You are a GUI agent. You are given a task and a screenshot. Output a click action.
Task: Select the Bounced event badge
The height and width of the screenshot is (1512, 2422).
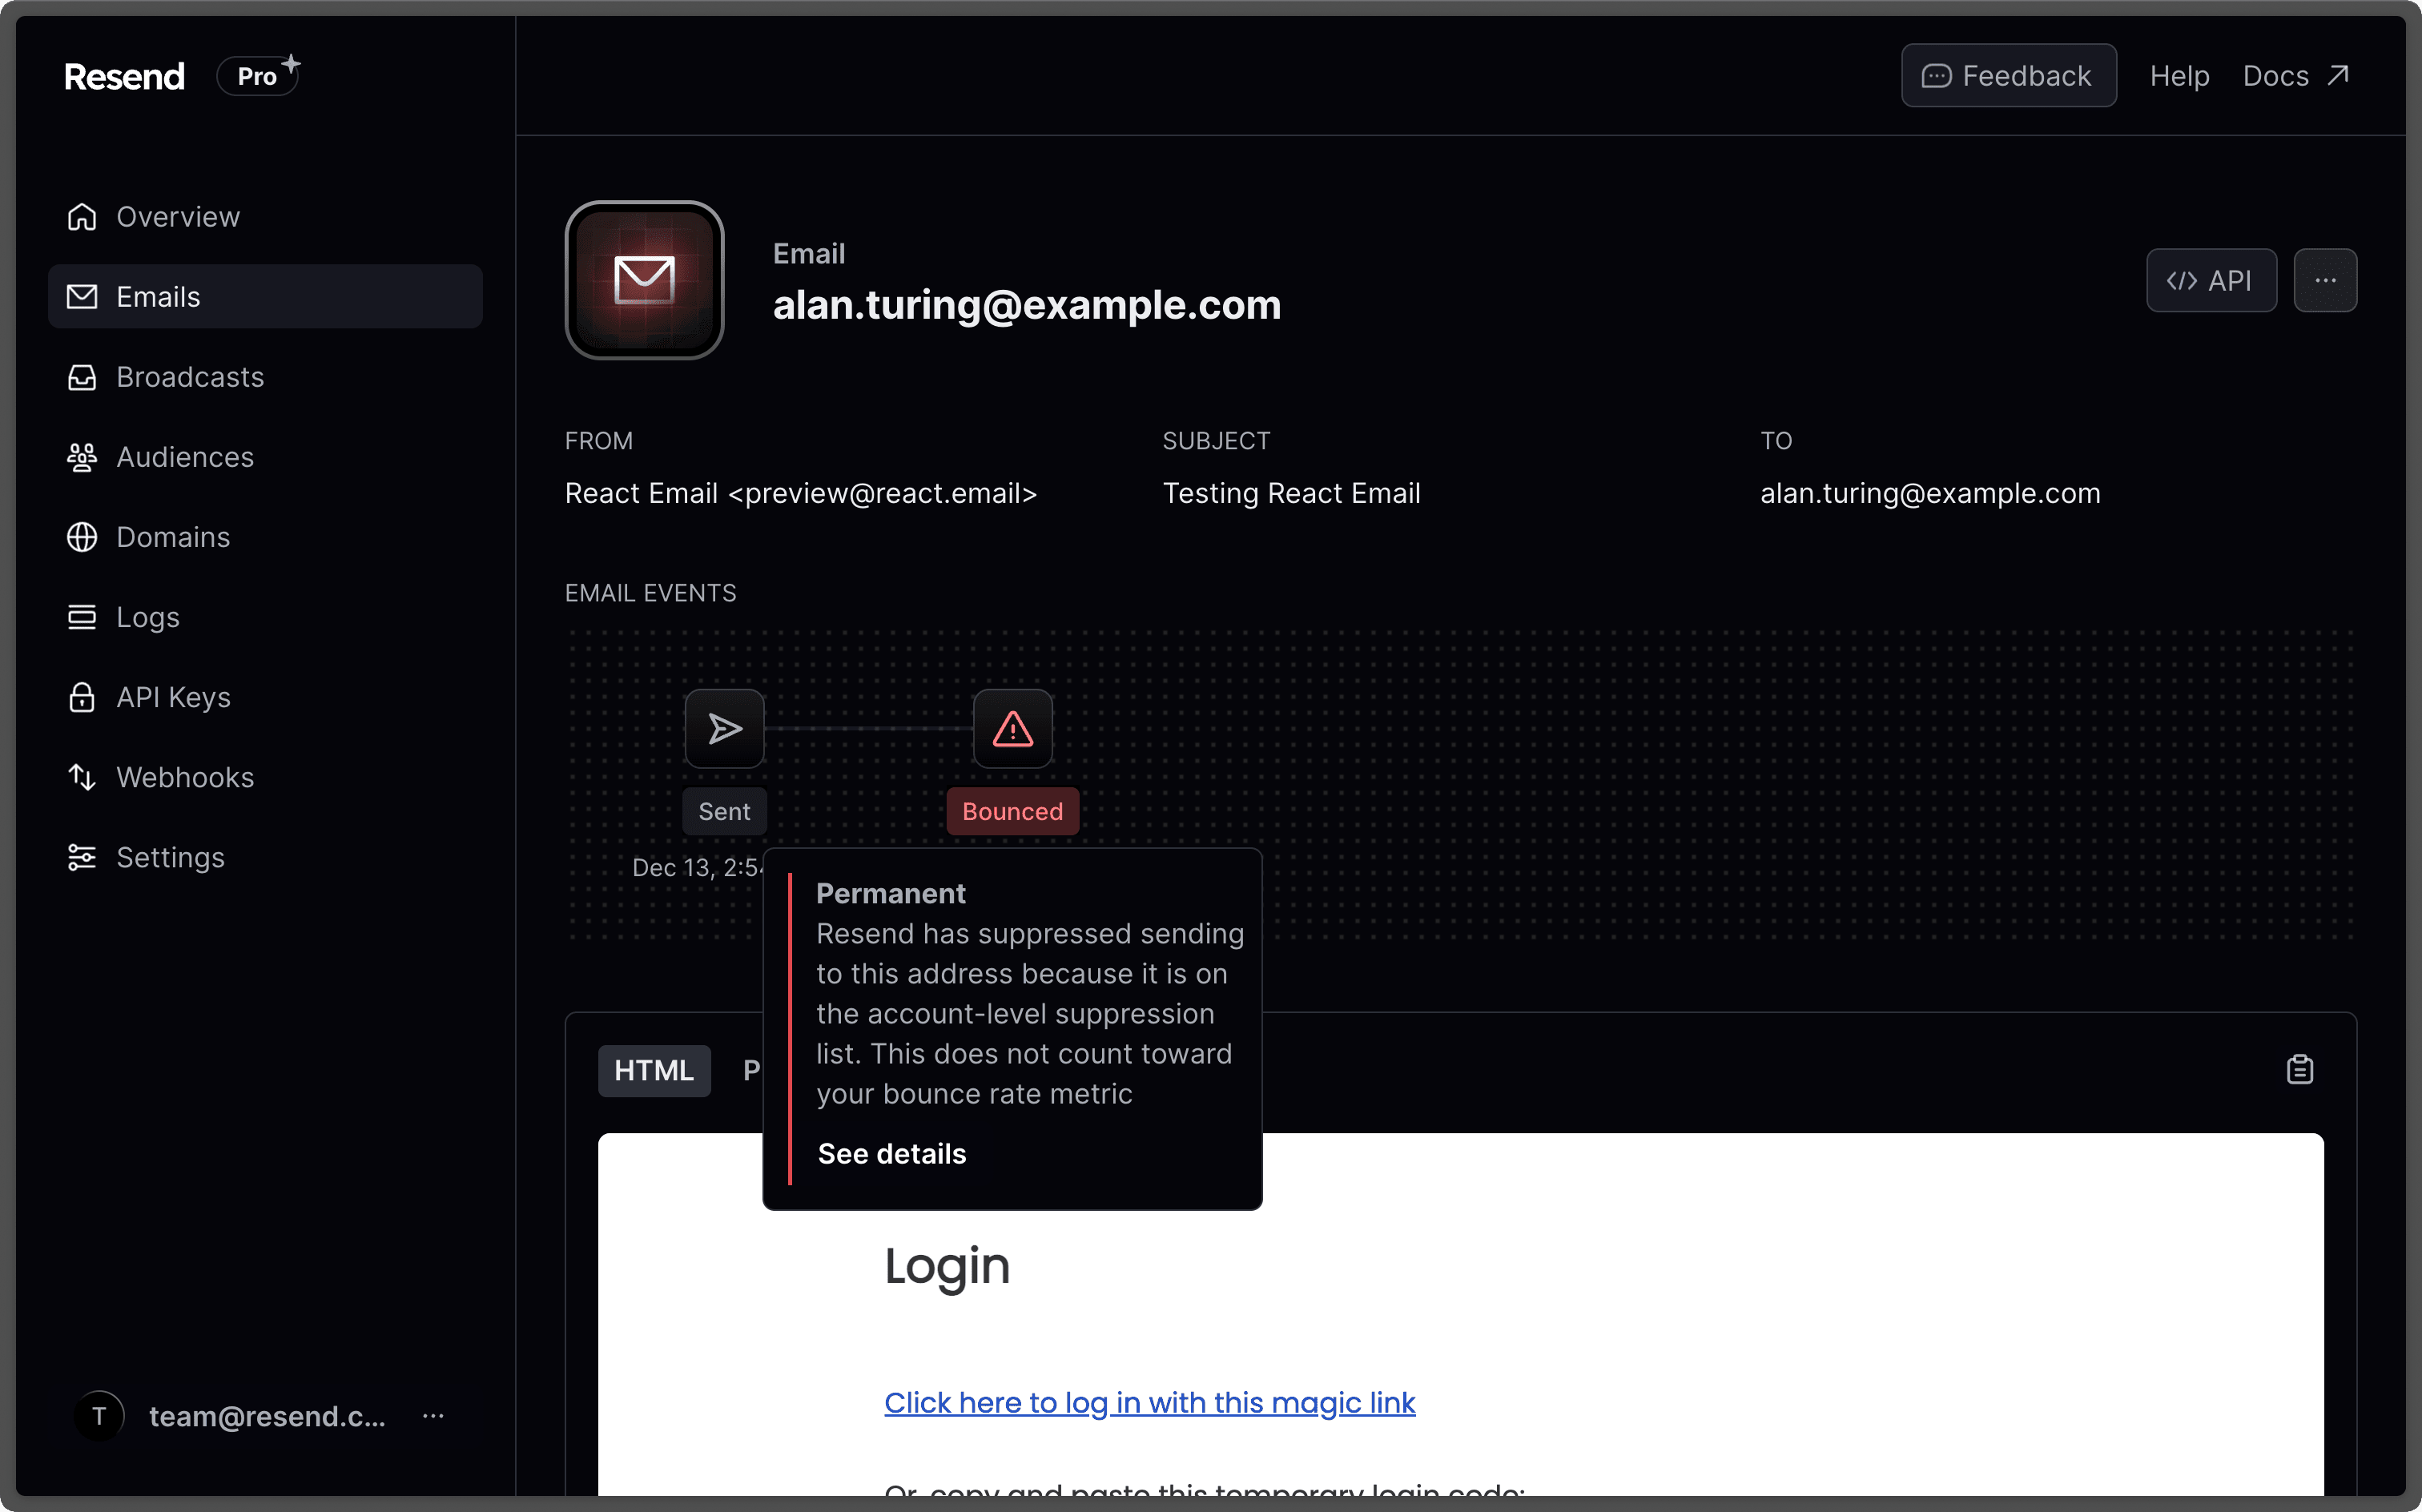[1012, 810]
